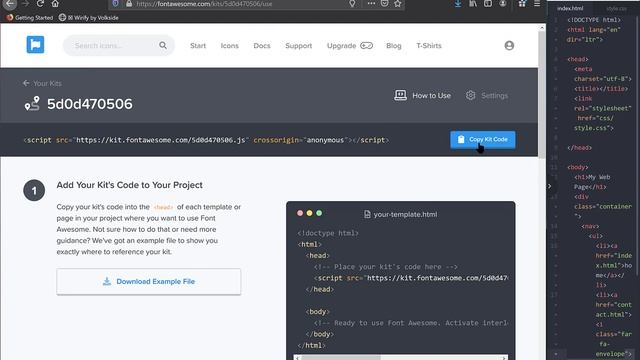Click the Save to Pocket icon
The height and width of the screenshot is (360, 640).
point(384,3)
